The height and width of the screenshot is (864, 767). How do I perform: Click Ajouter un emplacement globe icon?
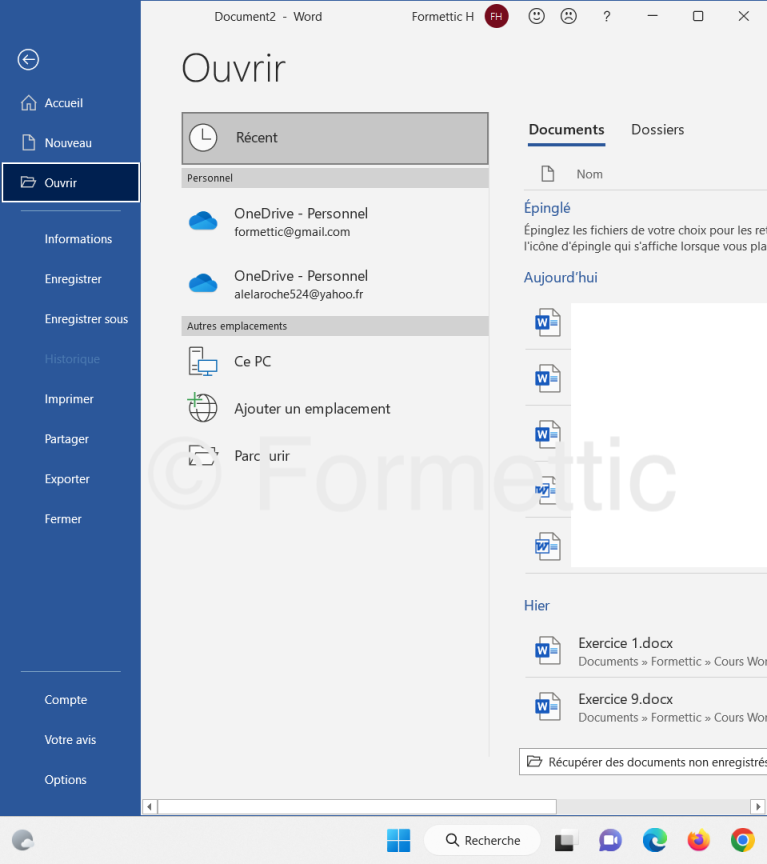pos(203,408)
